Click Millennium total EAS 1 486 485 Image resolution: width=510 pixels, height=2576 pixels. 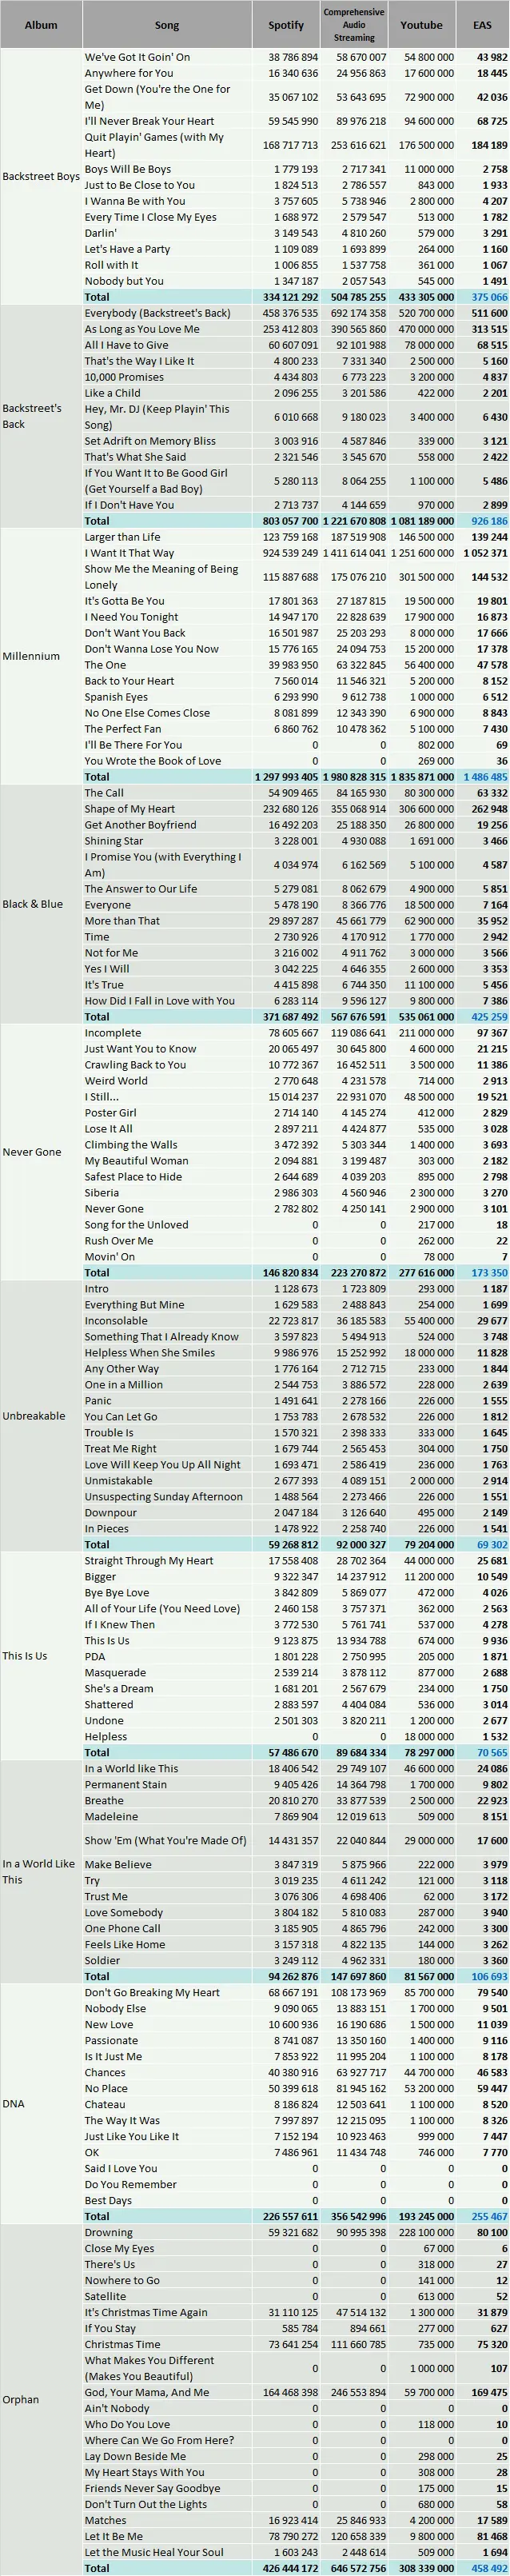tap(485, 777)
